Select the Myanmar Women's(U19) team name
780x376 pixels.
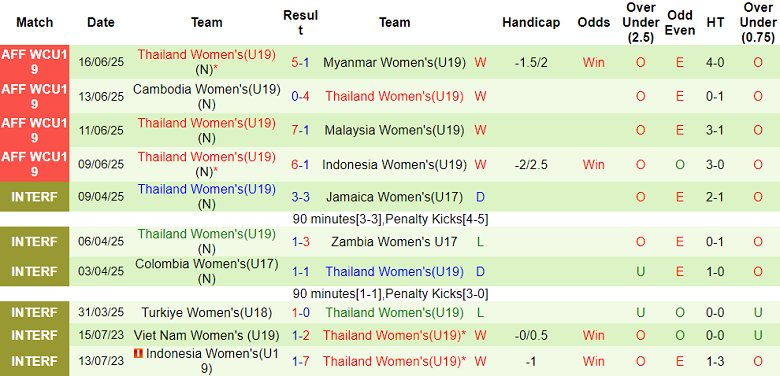(x=394, y=62)
